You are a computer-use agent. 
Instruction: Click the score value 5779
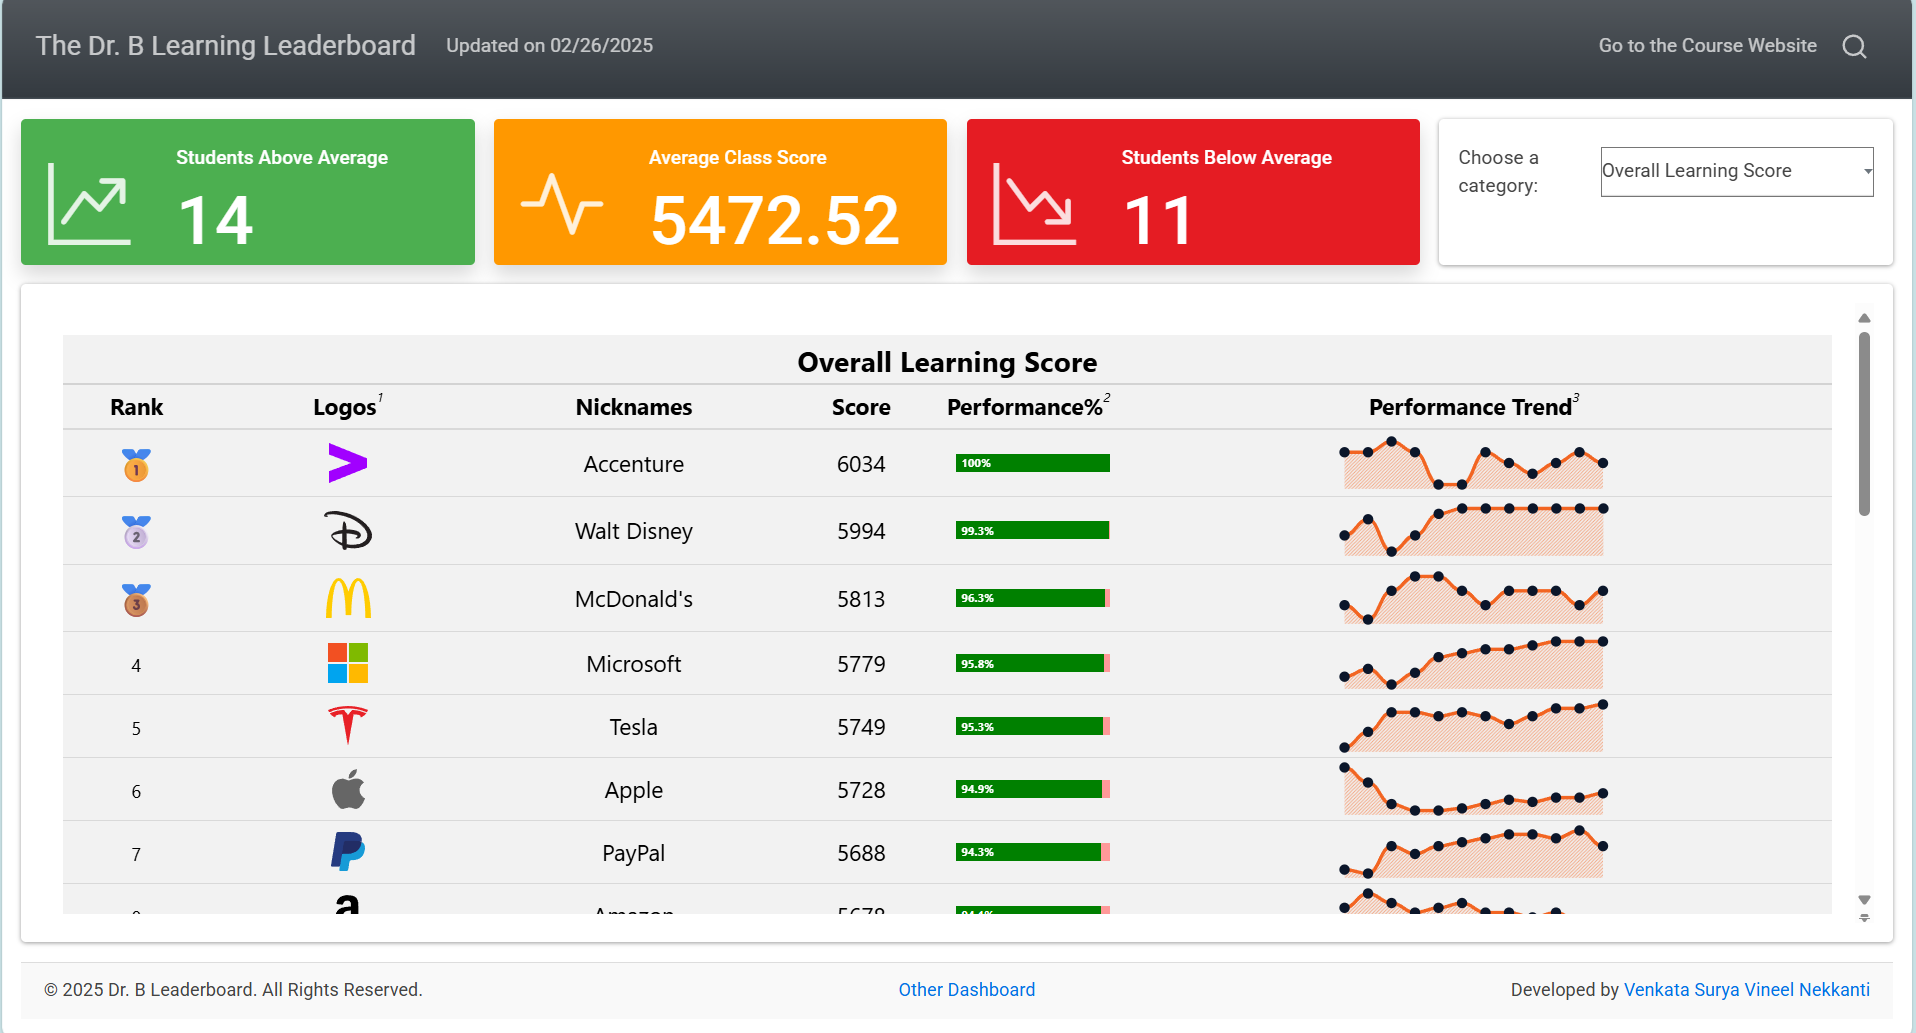[x=861, y=664]
